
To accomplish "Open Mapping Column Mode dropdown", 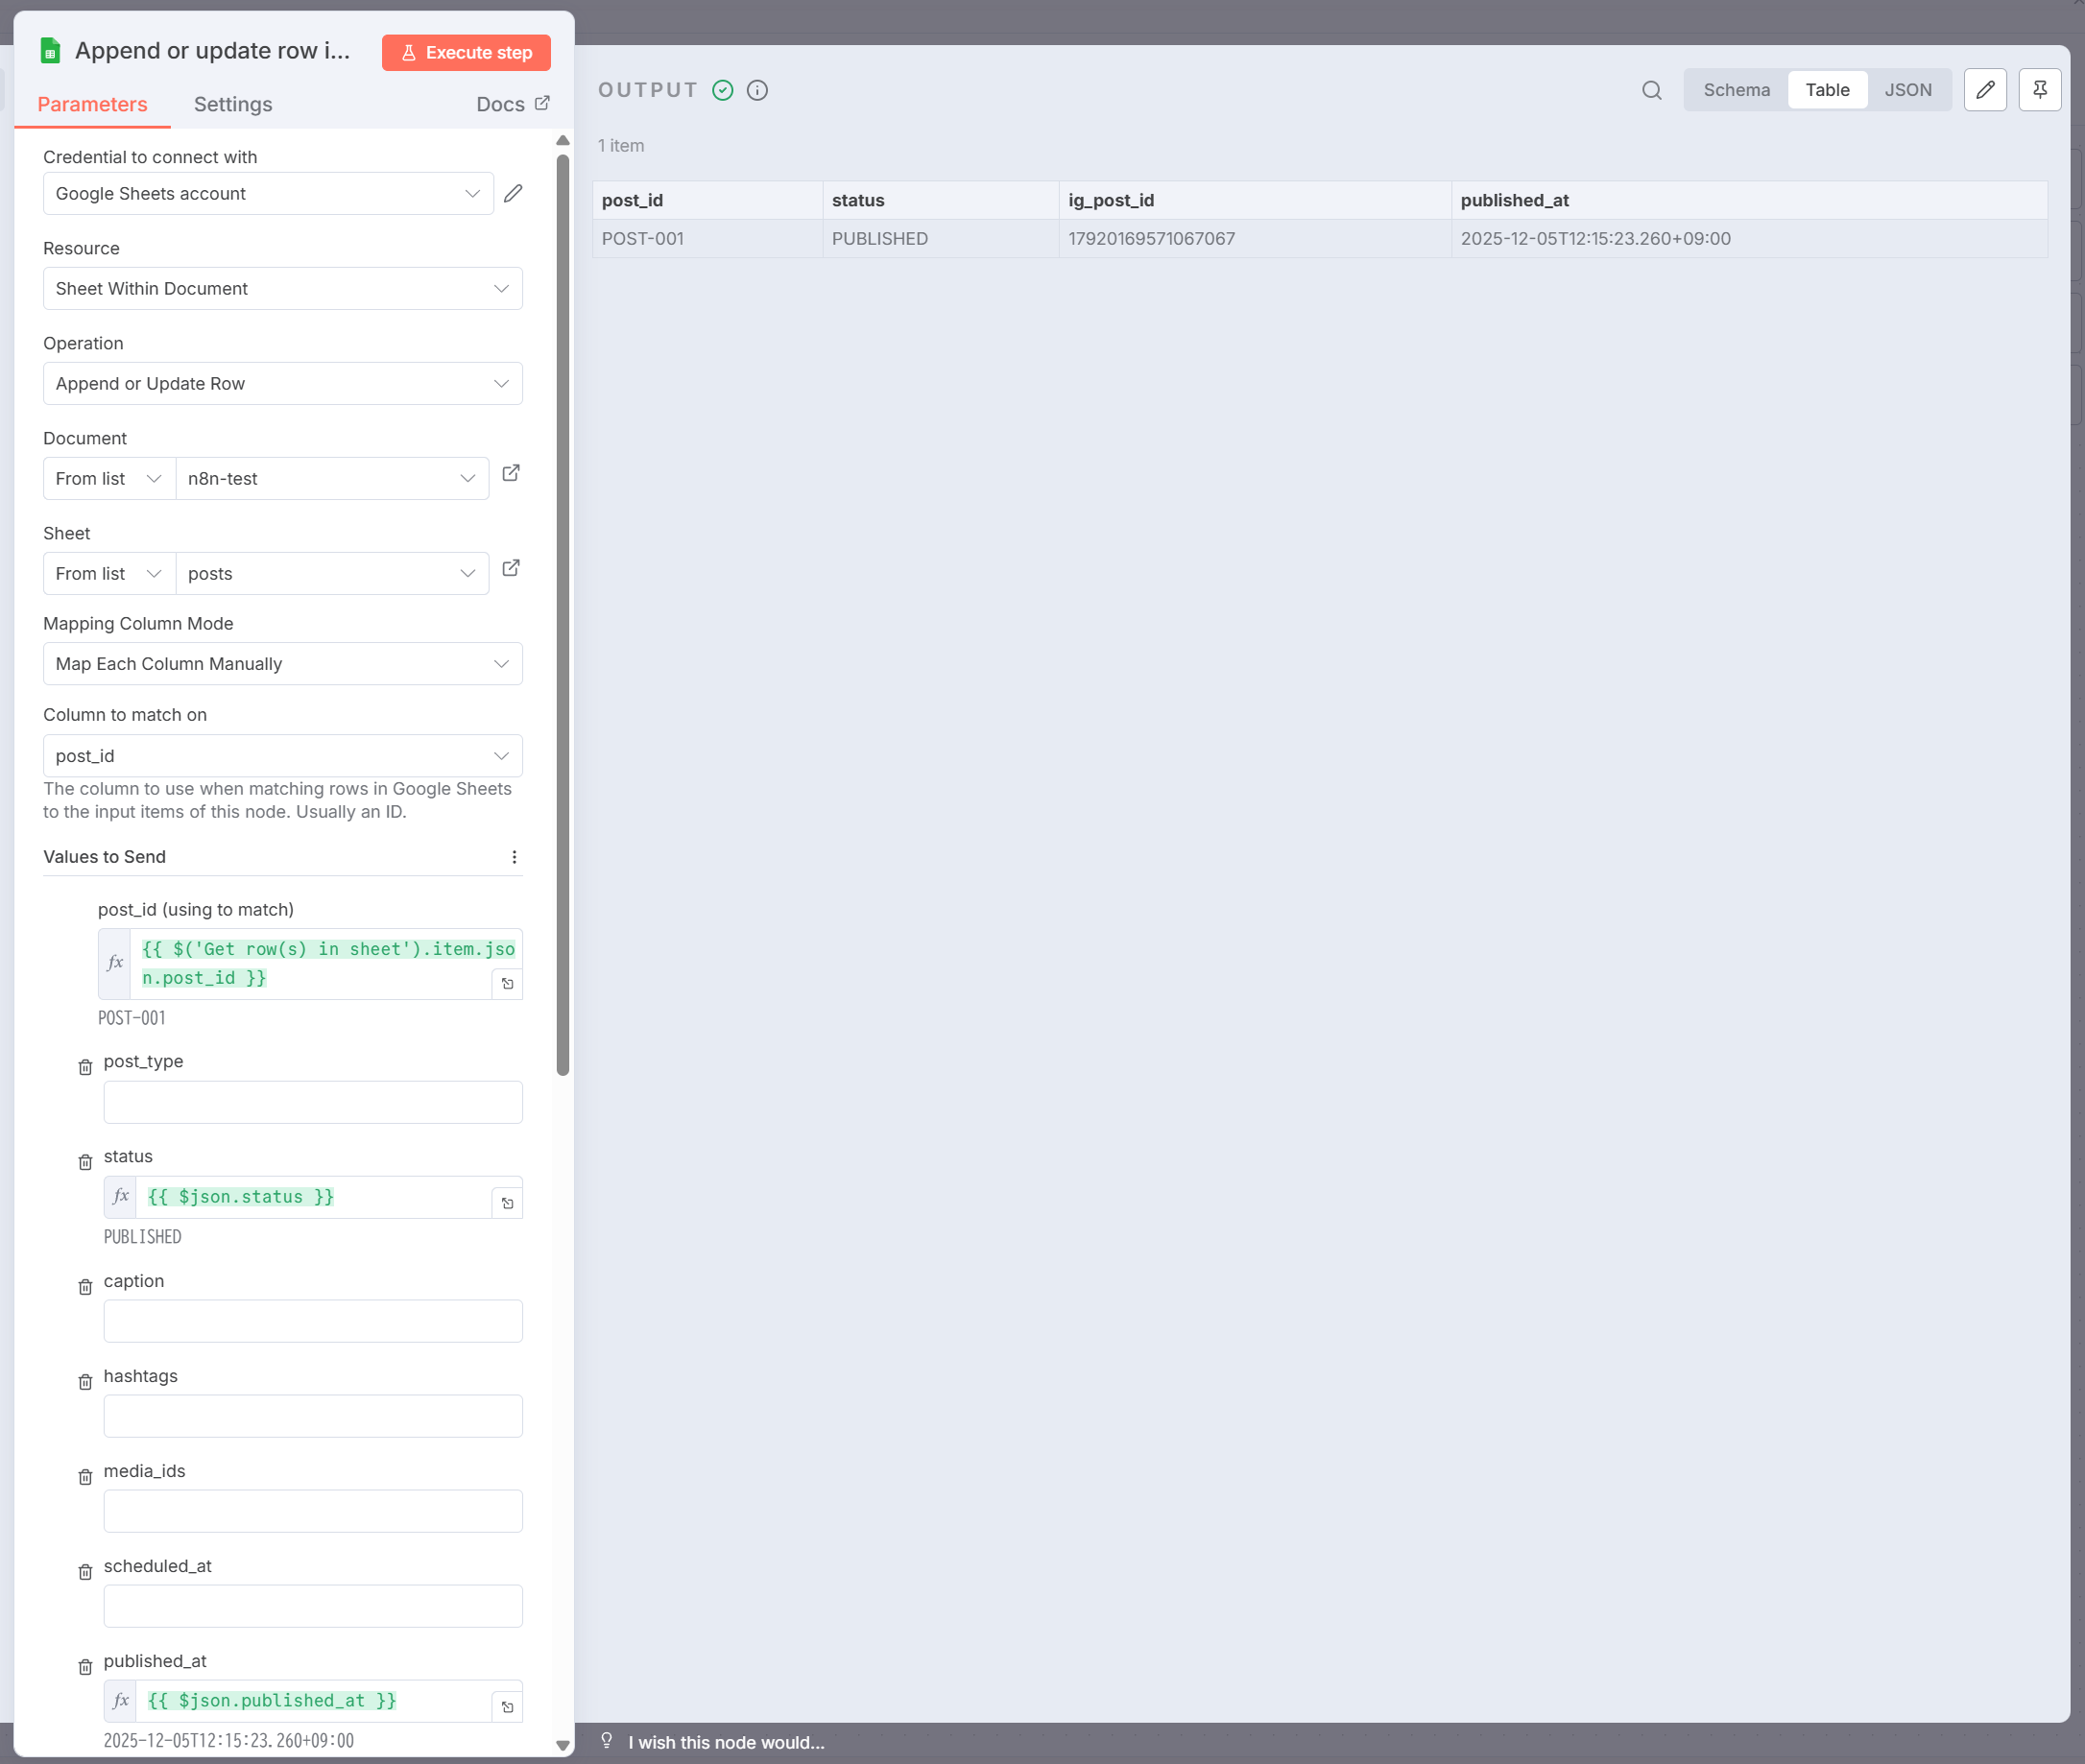I will 282,664.
